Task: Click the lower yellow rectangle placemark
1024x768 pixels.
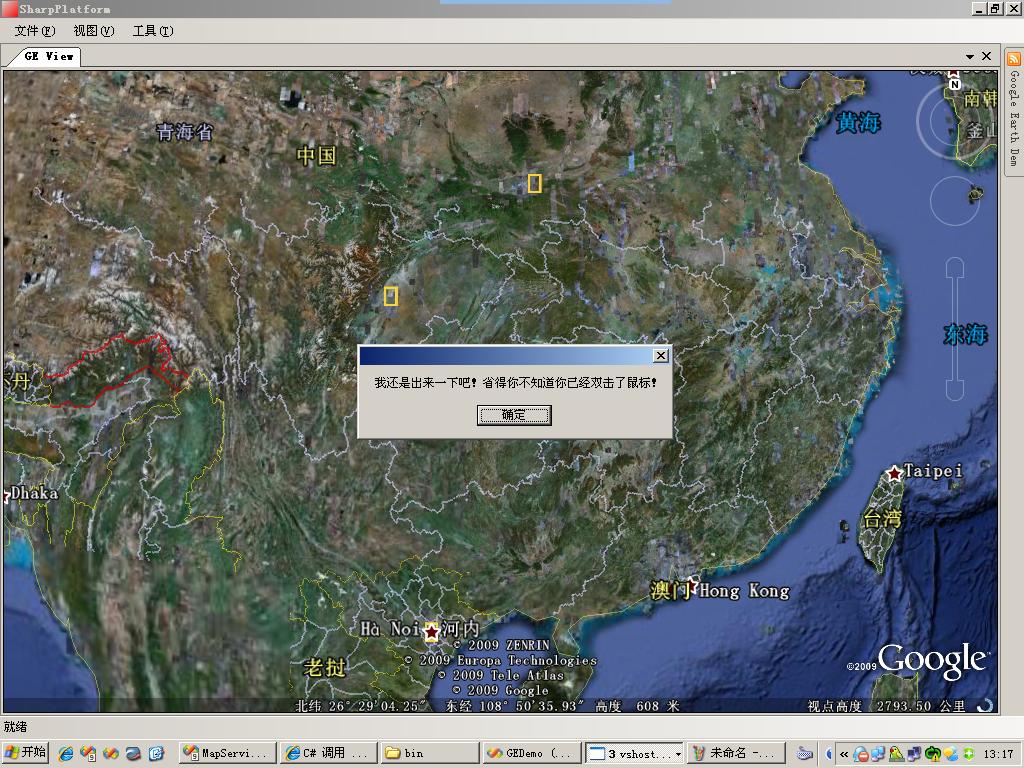Action: click(x=391, y=296)
